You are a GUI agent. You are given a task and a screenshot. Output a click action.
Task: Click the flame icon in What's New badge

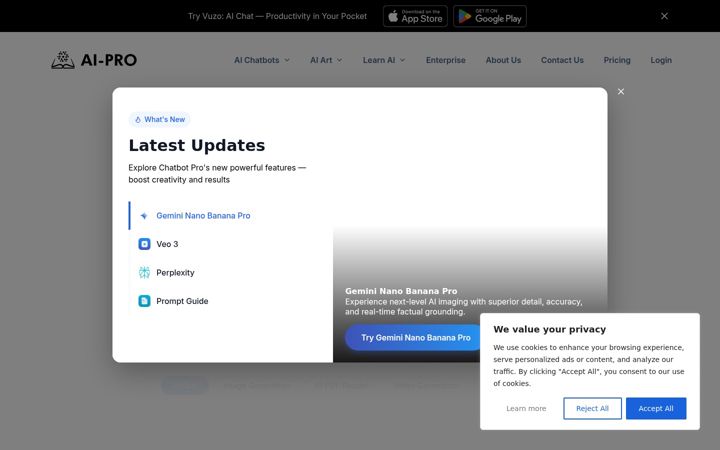[x=138, y=119]
